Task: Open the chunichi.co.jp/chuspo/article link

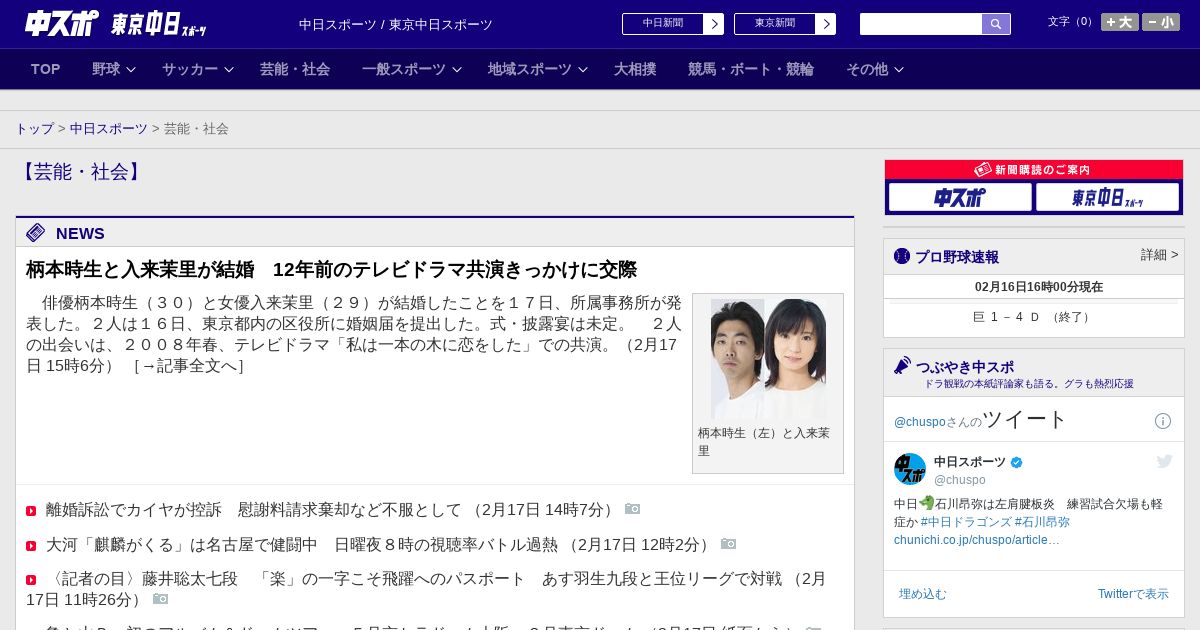Action: (977, 540)
